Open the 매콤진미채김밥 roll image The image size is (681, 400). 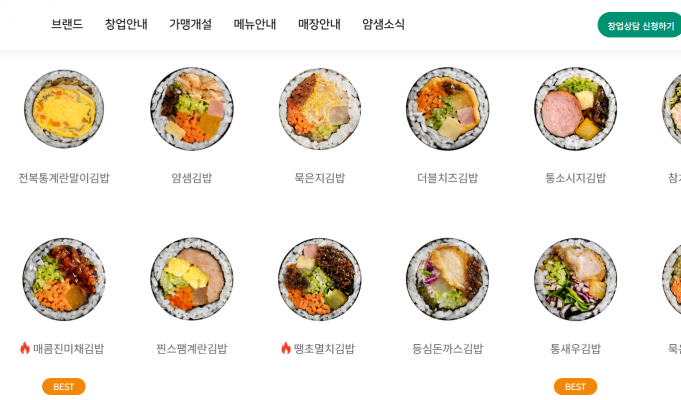click(64, 279)
